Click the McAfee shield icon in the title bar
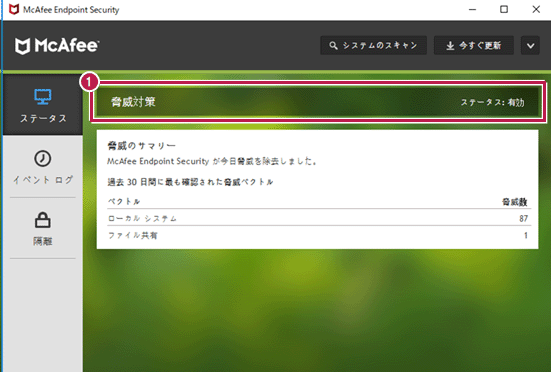This screenshot has width=551, height=372. tap(13, 9)
